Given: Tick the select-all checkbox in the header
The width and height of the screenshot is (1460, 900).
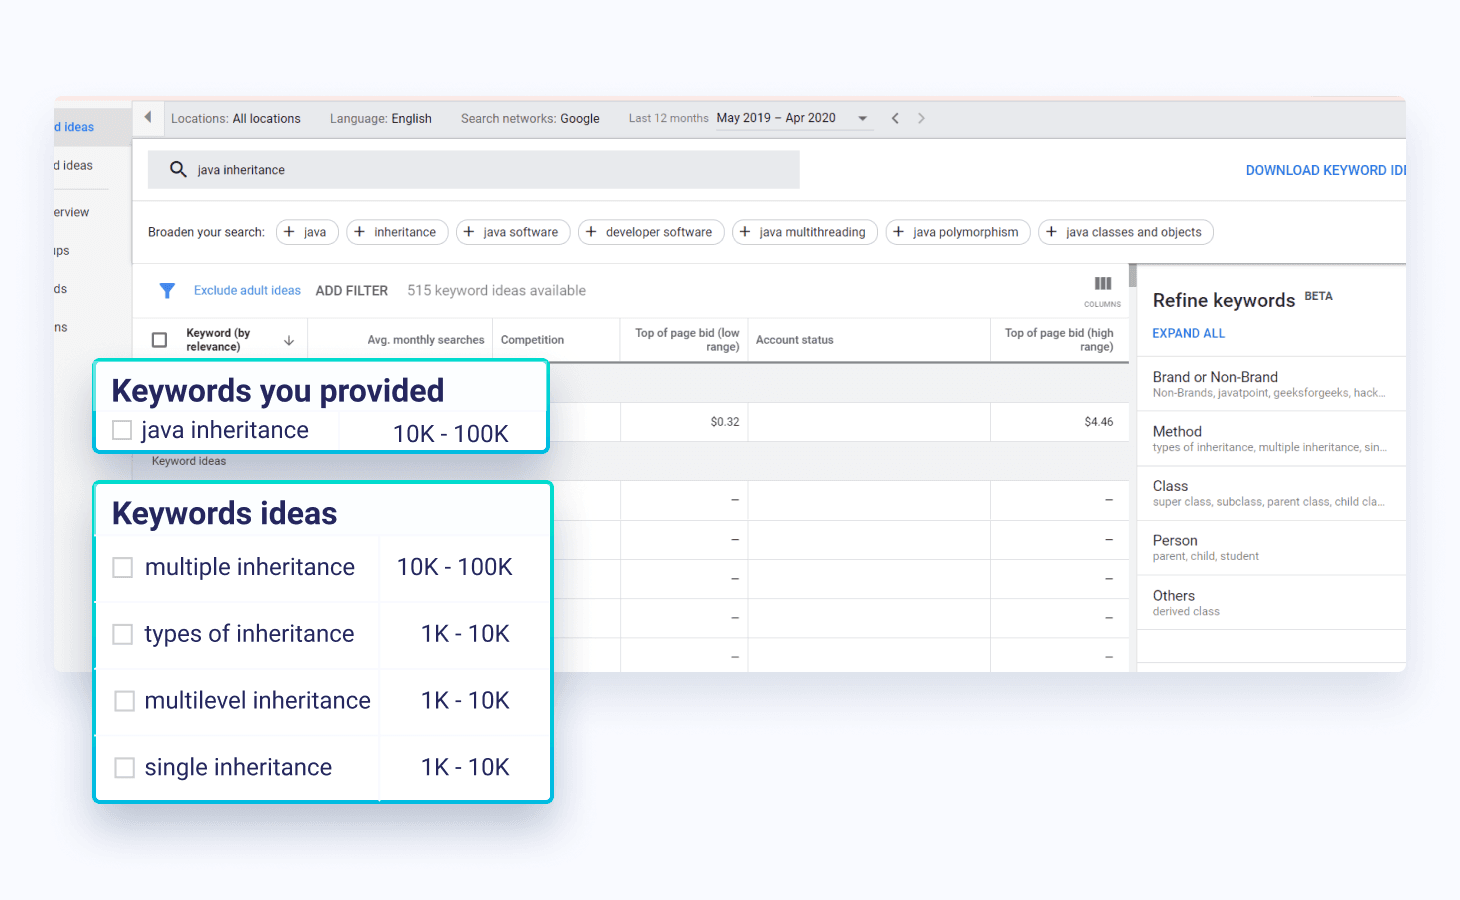Looking at the screenshot, I should (159, 339).
